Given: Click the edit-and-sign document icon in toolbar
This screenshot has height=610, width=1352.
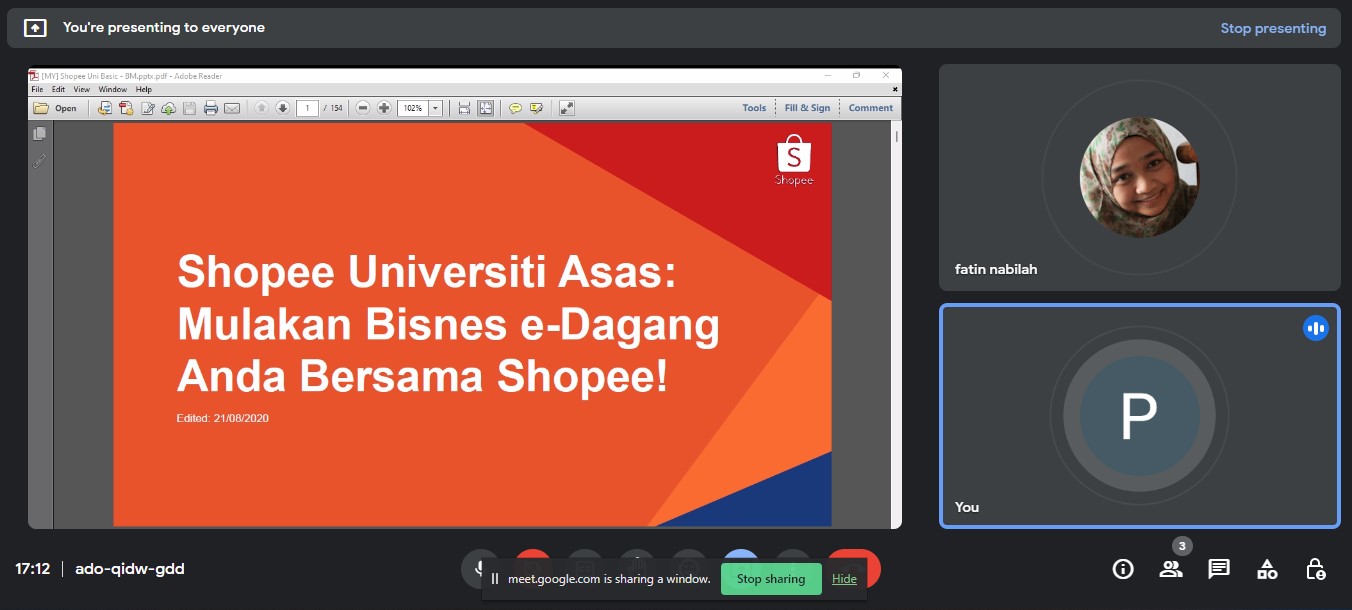Looking at the screenshot, I should tap(148, 108).
